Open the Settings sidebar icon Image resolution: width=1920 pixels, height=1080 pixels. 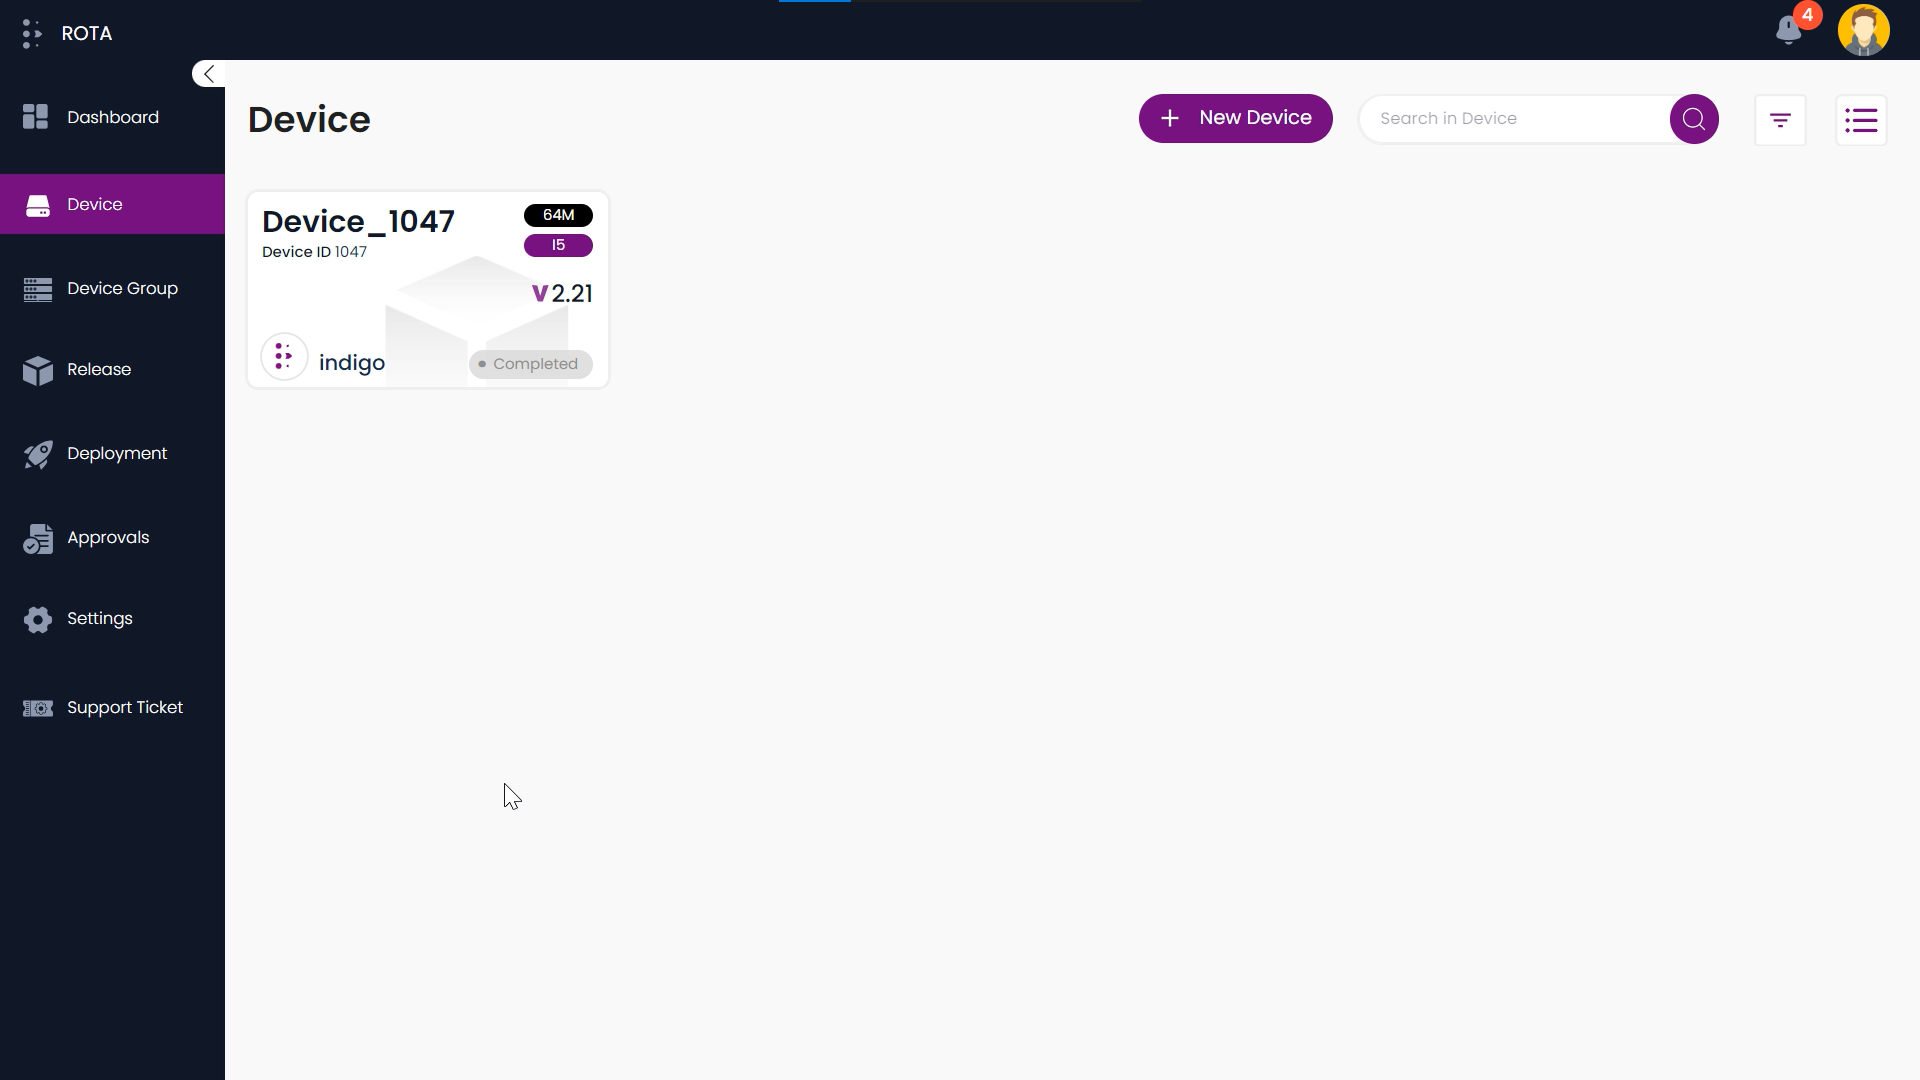(36, 618)
